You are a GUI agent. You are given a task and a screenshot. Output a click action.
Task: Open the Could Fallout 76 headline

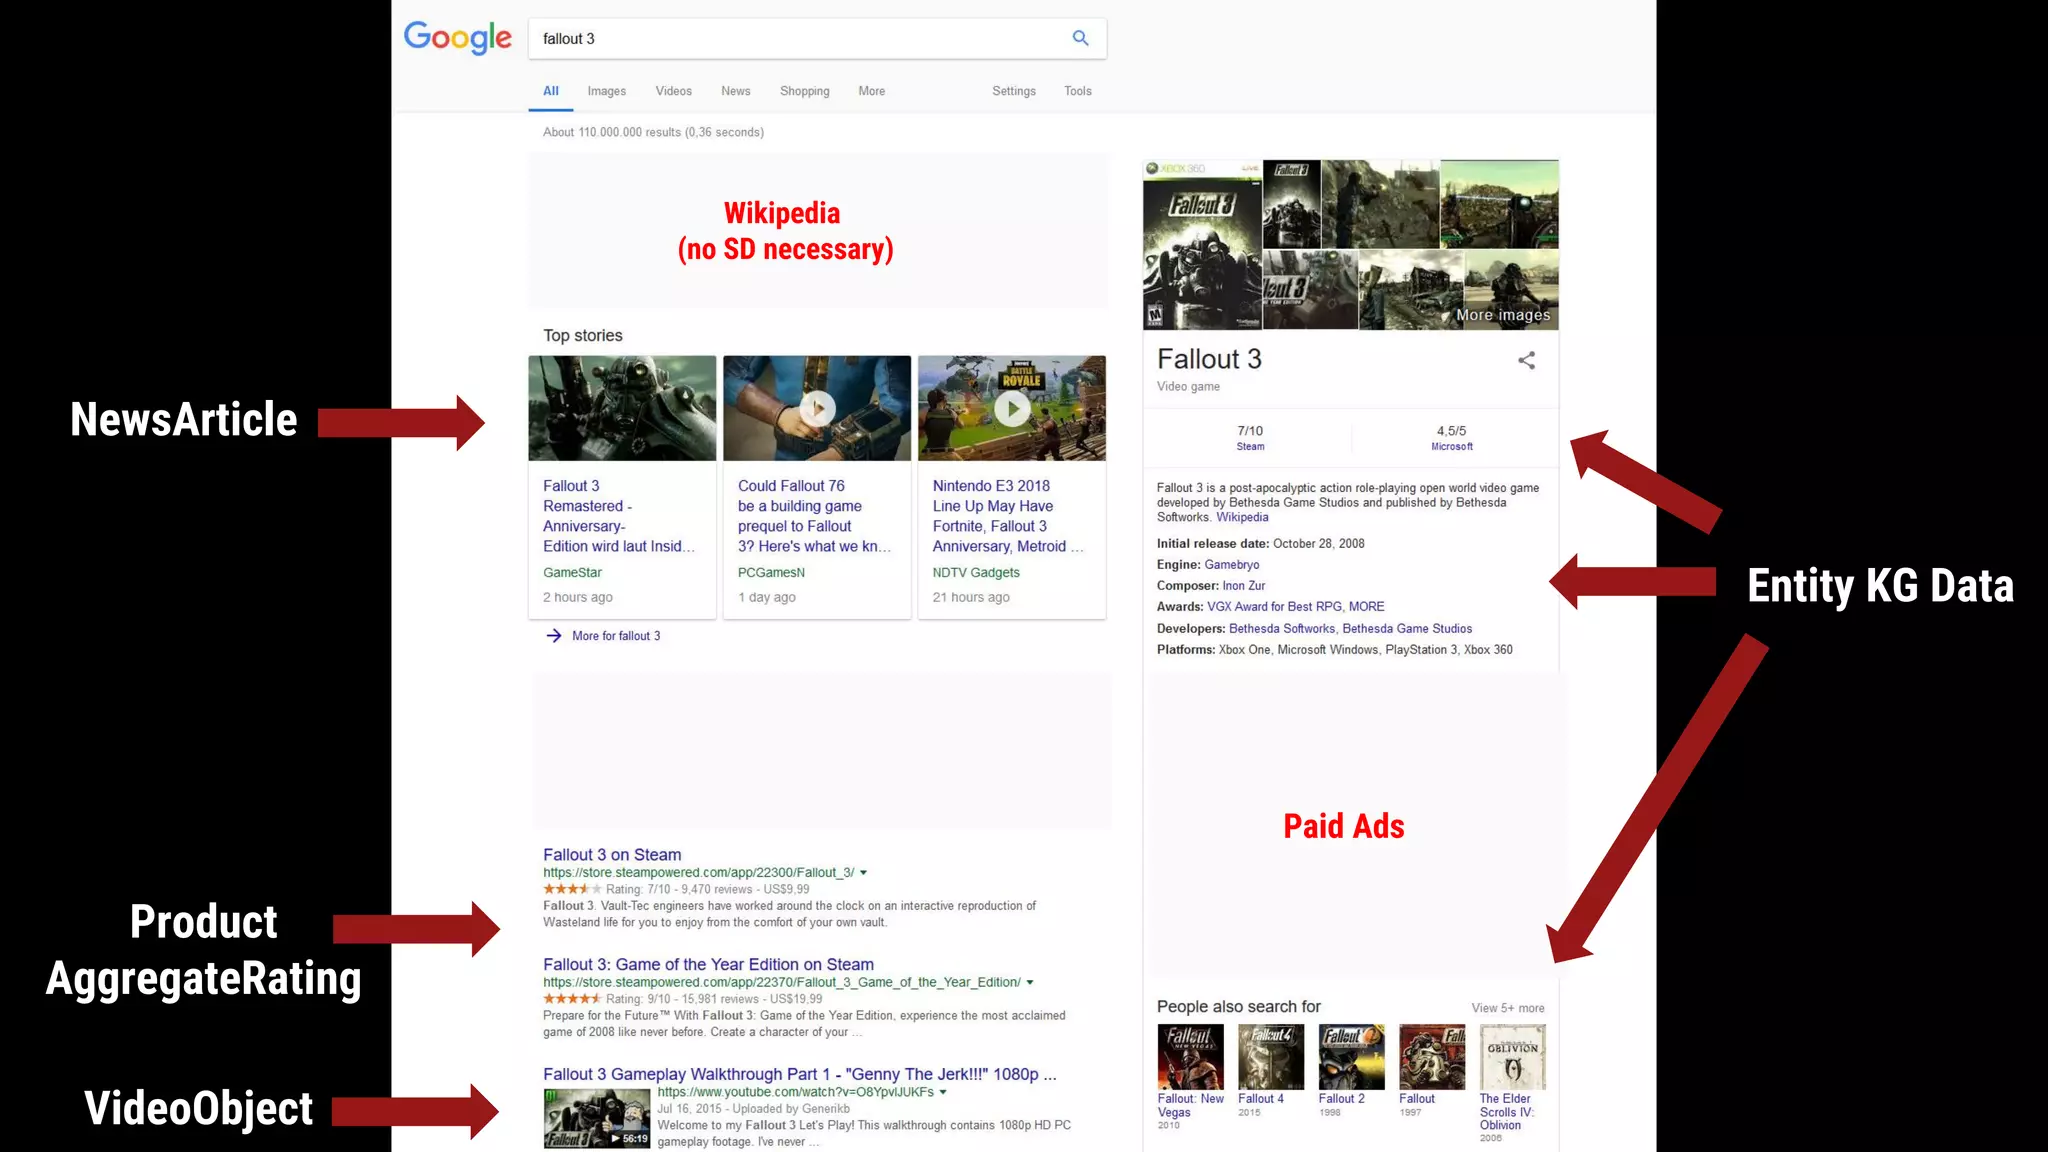(814, 516)
